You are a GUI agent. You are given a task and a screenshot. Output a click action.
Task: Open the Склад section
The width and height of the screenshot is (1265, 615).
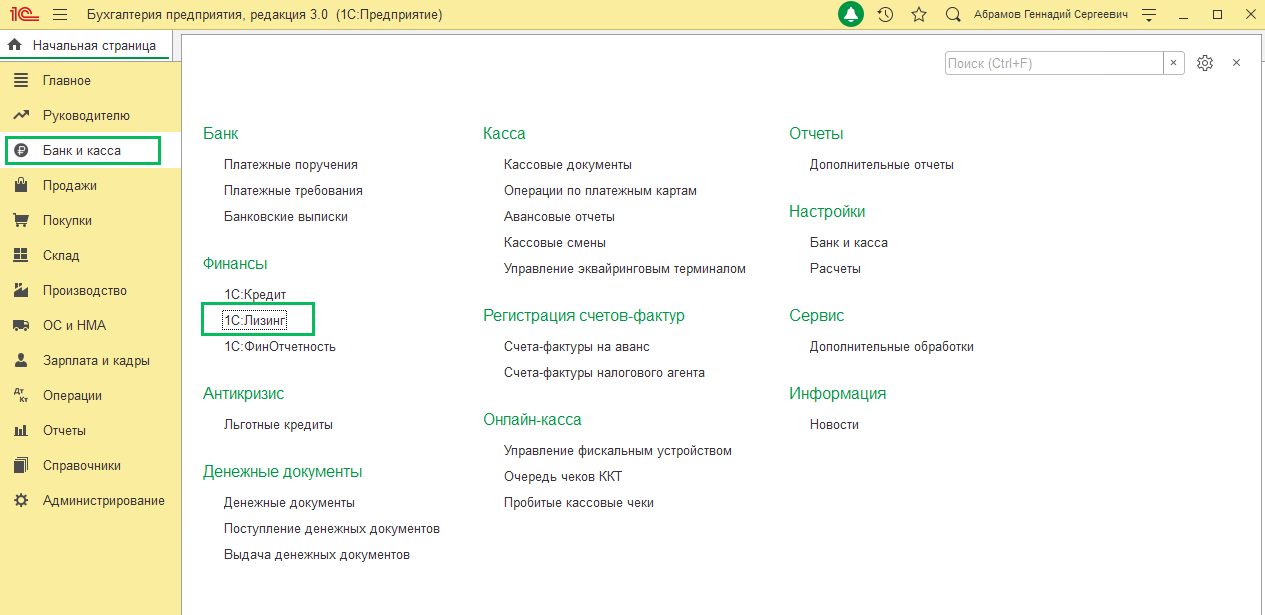pos(61,256)
